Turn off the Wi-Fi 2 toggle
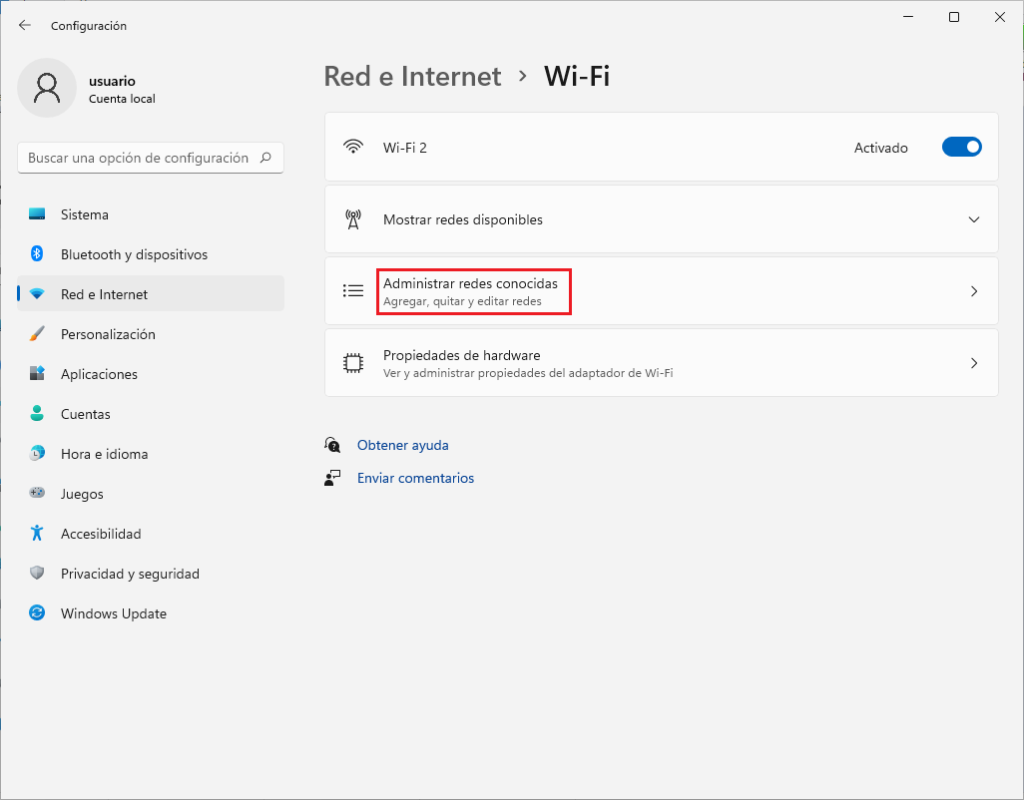This screenshot has height=800, width=1024. point(961,147)
